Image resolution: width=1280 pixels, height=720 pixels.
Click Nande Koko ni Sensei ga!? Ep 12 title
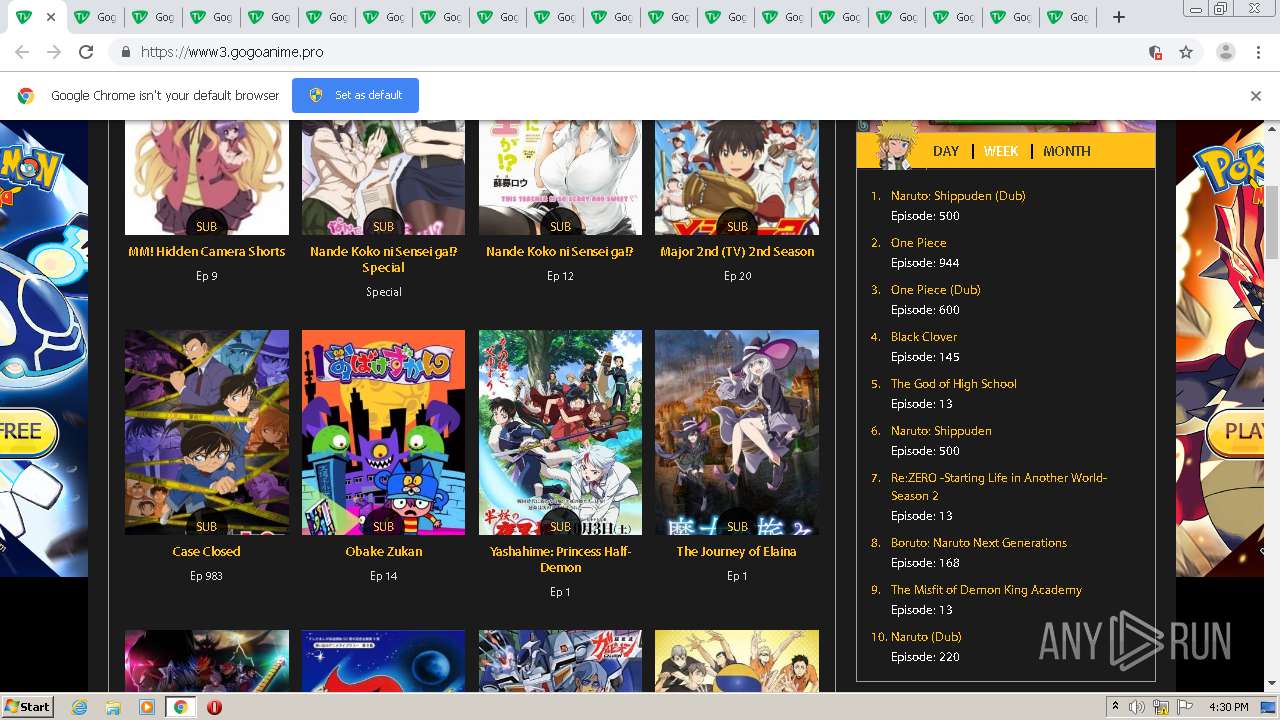[x=560, y=252]
